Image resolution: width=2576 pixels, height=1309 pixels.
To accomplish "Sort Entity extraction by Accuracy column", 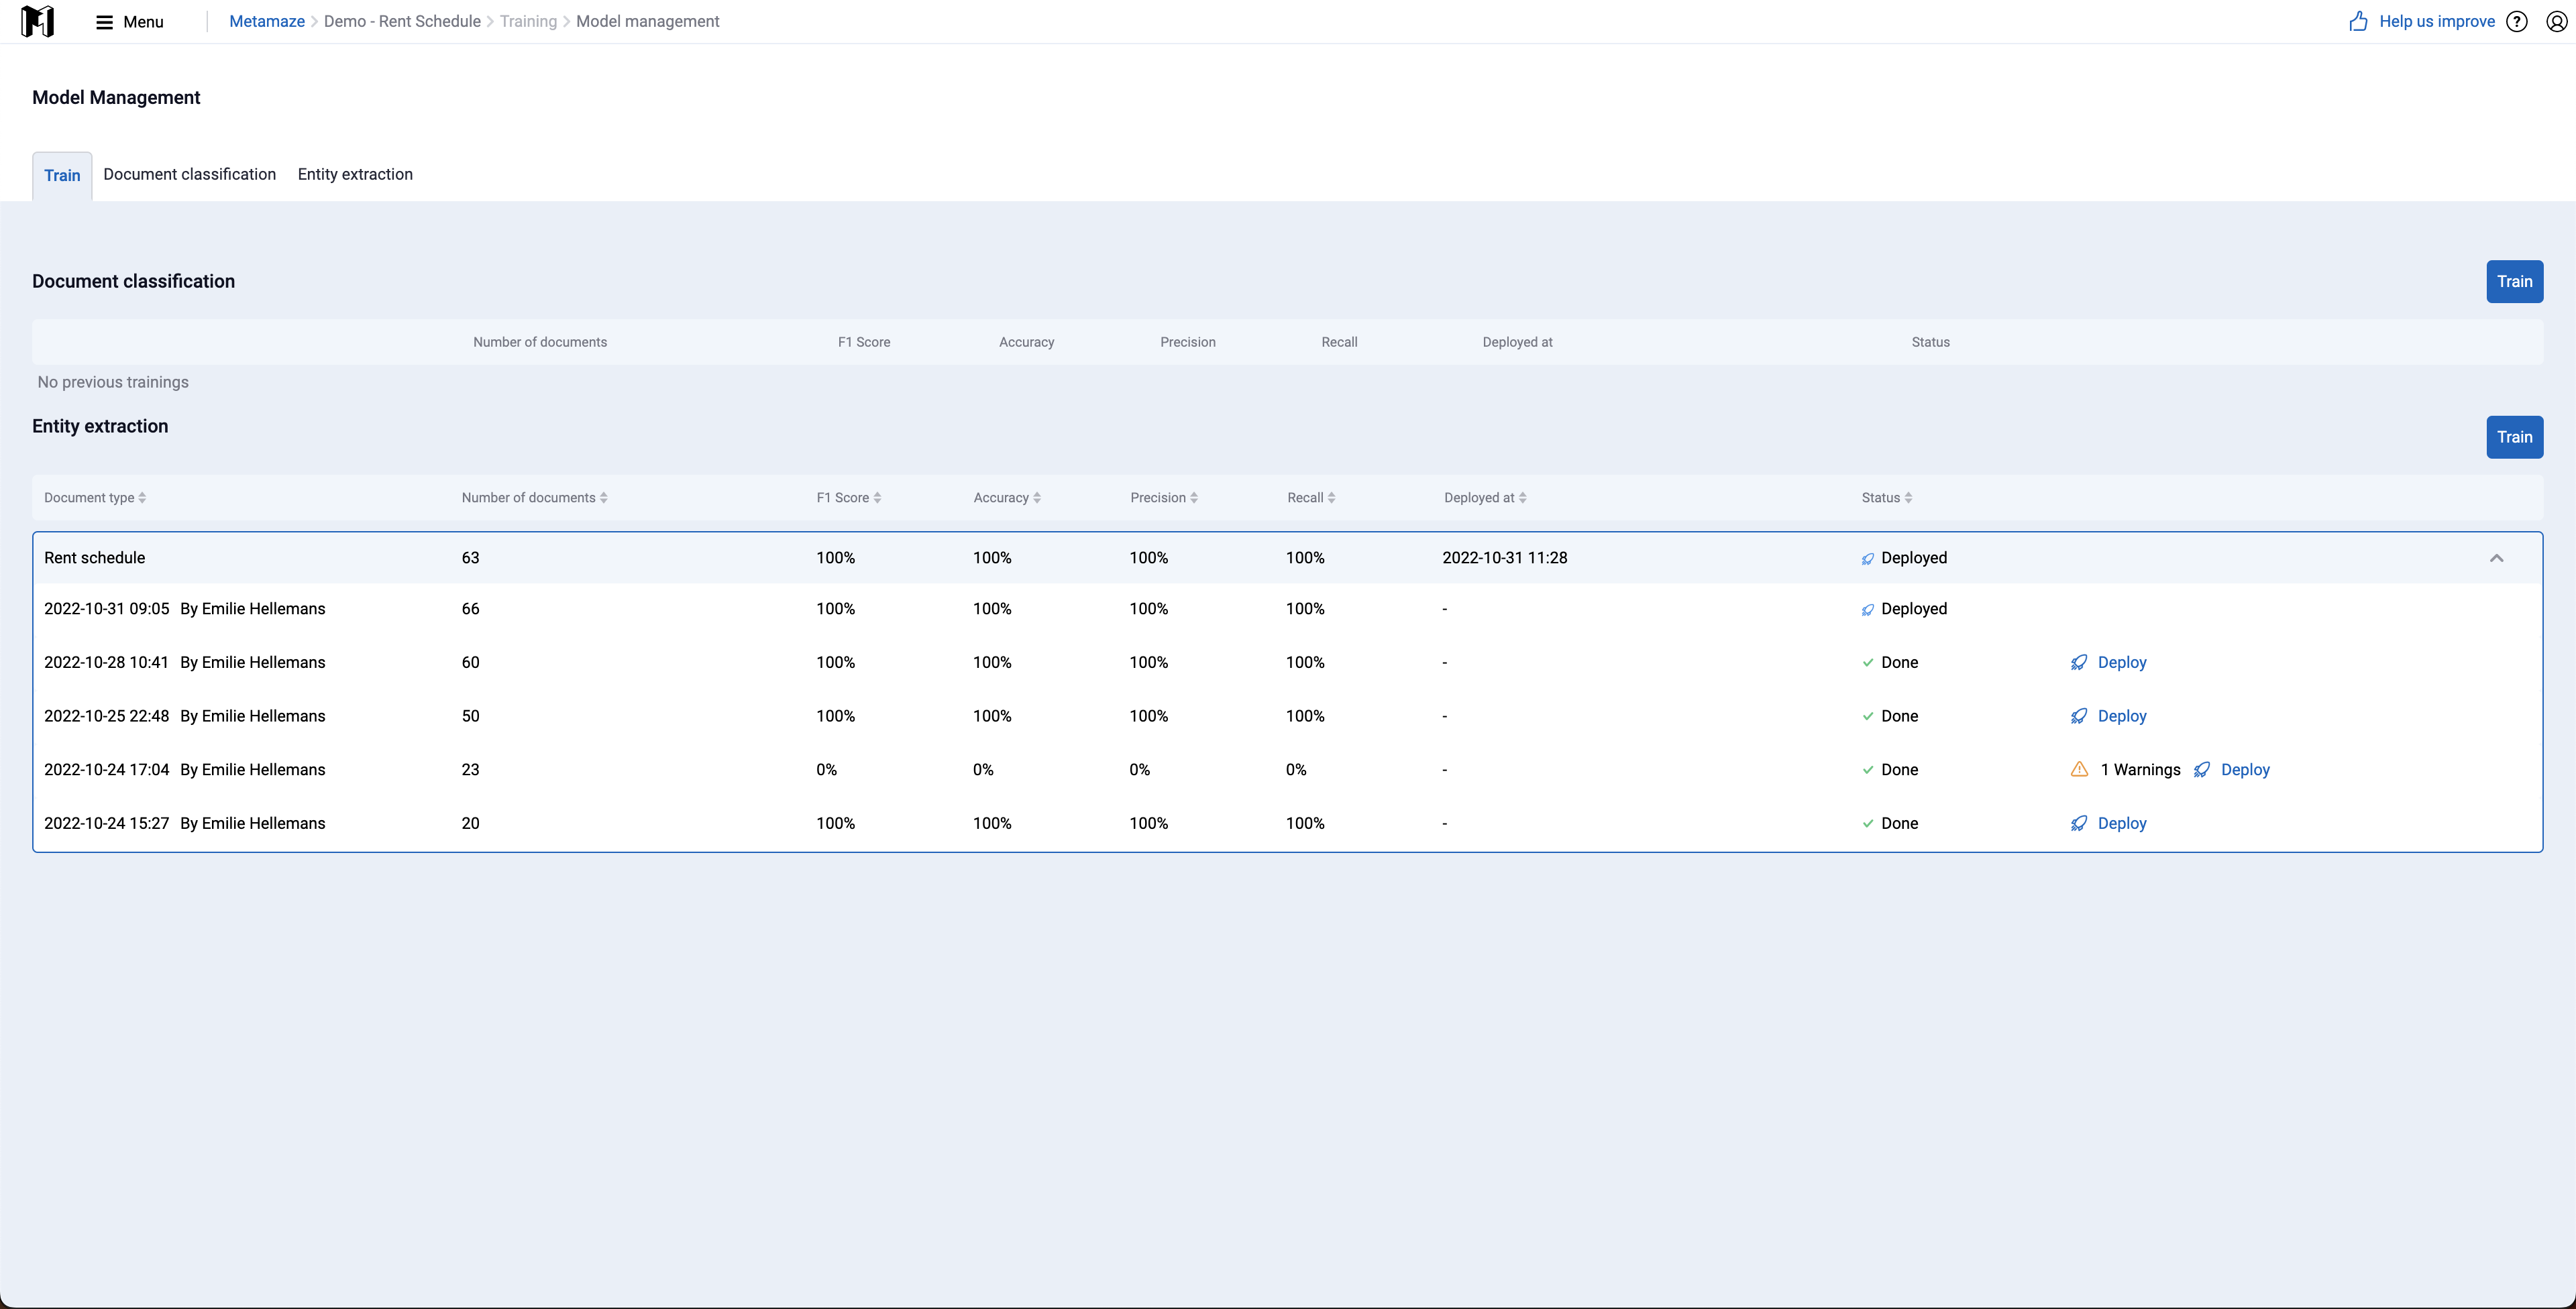I will (1007, 497).
